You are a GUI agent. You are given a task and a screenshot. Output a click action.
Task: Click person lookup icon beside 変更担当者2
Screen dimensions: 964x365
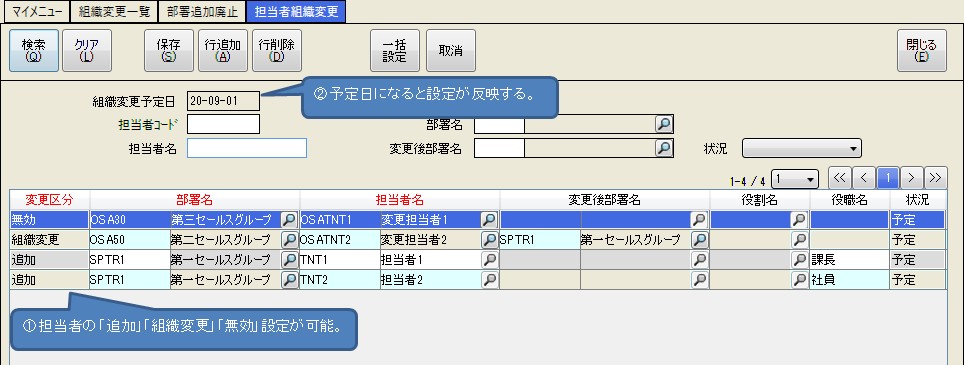click(x=489, y=240)
